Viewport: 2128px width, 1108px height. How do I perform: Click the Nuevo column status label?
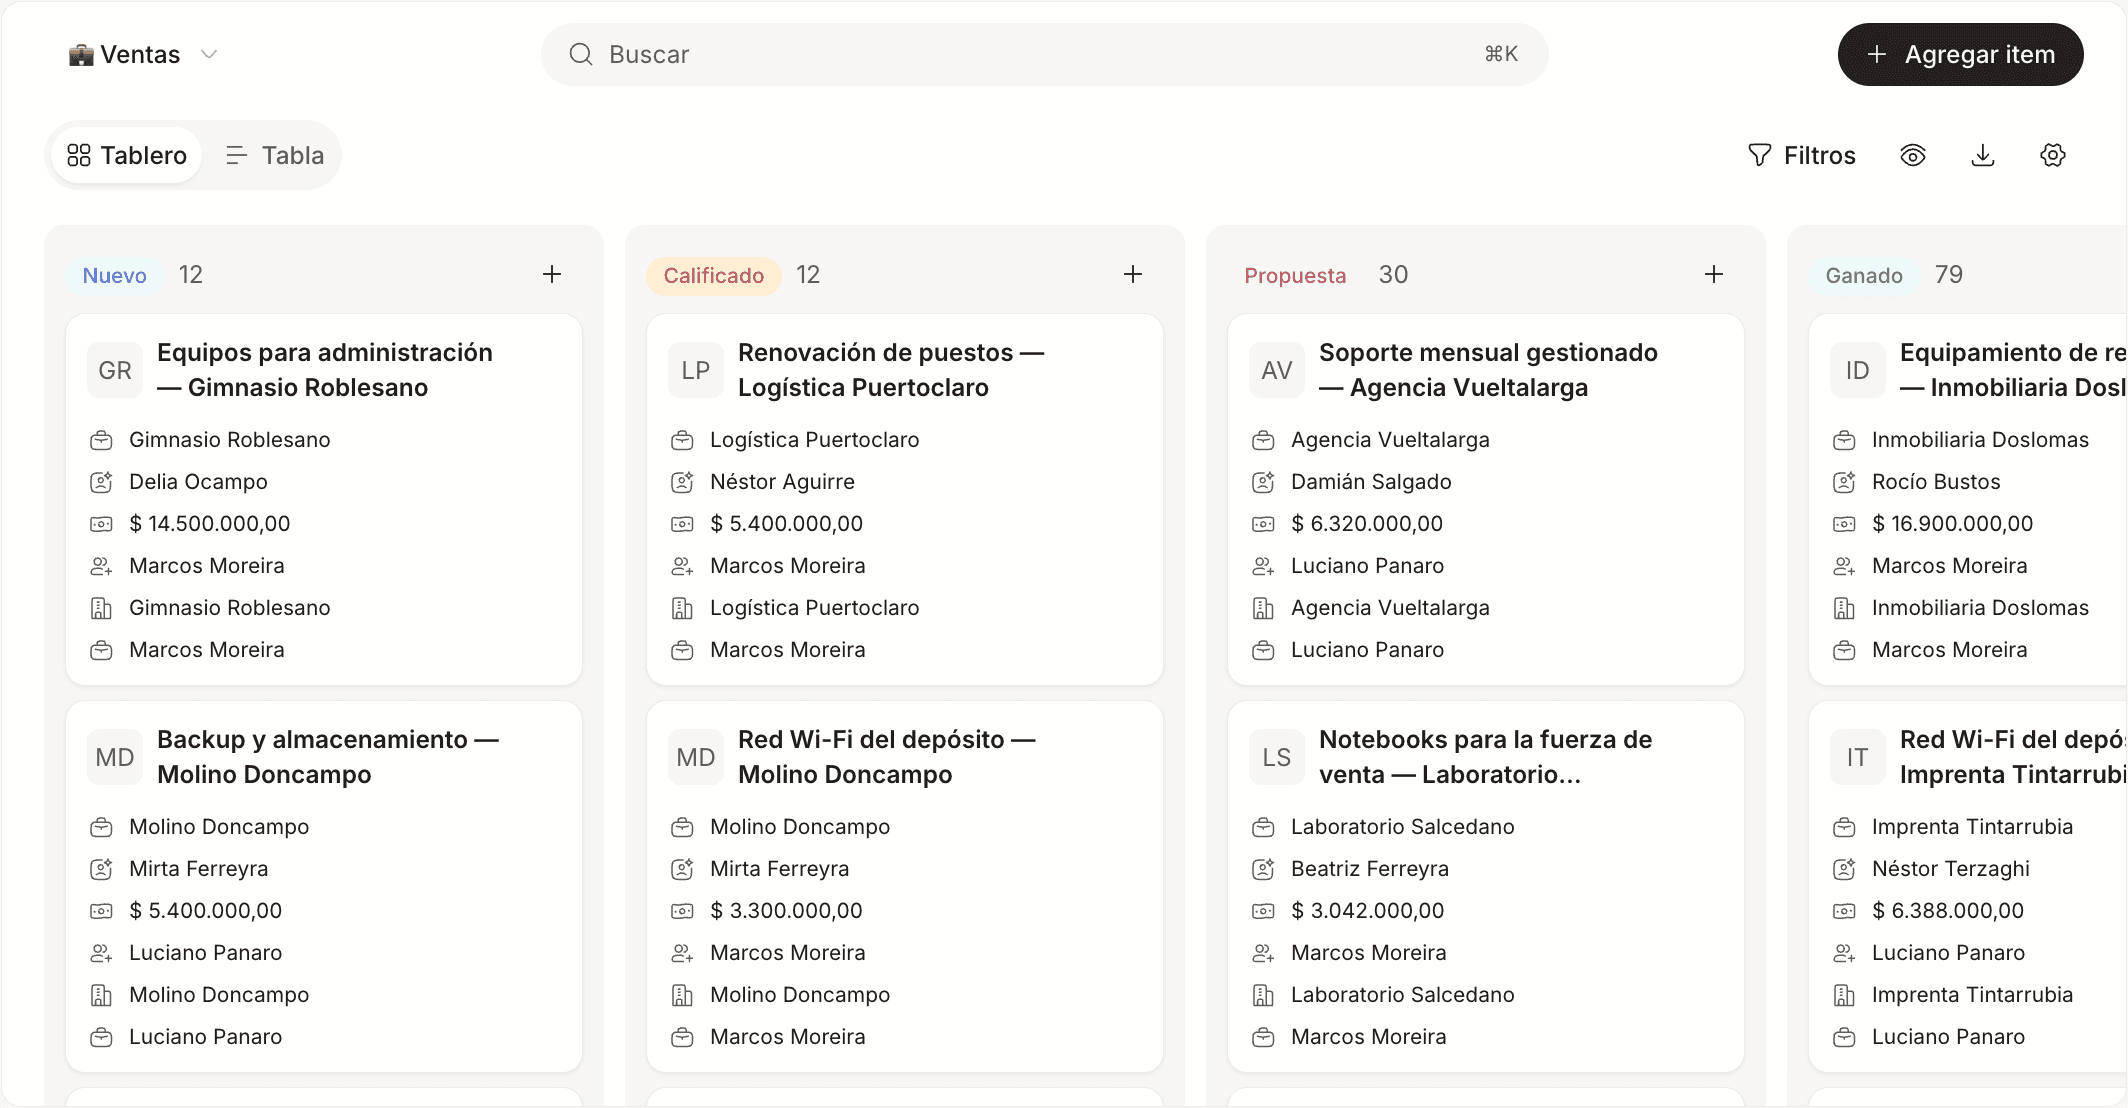click(x=115, y=275)
